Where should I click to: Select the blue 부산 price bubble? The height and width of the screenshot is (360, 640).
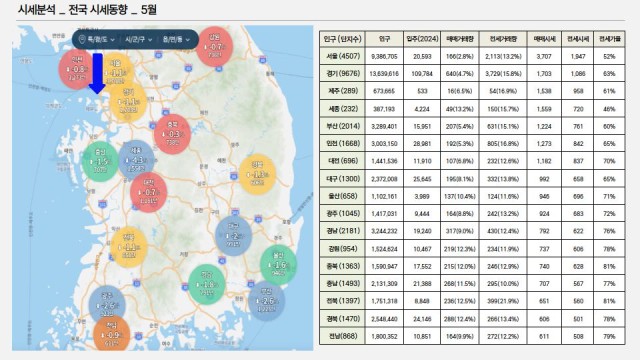tap(267, 301)
